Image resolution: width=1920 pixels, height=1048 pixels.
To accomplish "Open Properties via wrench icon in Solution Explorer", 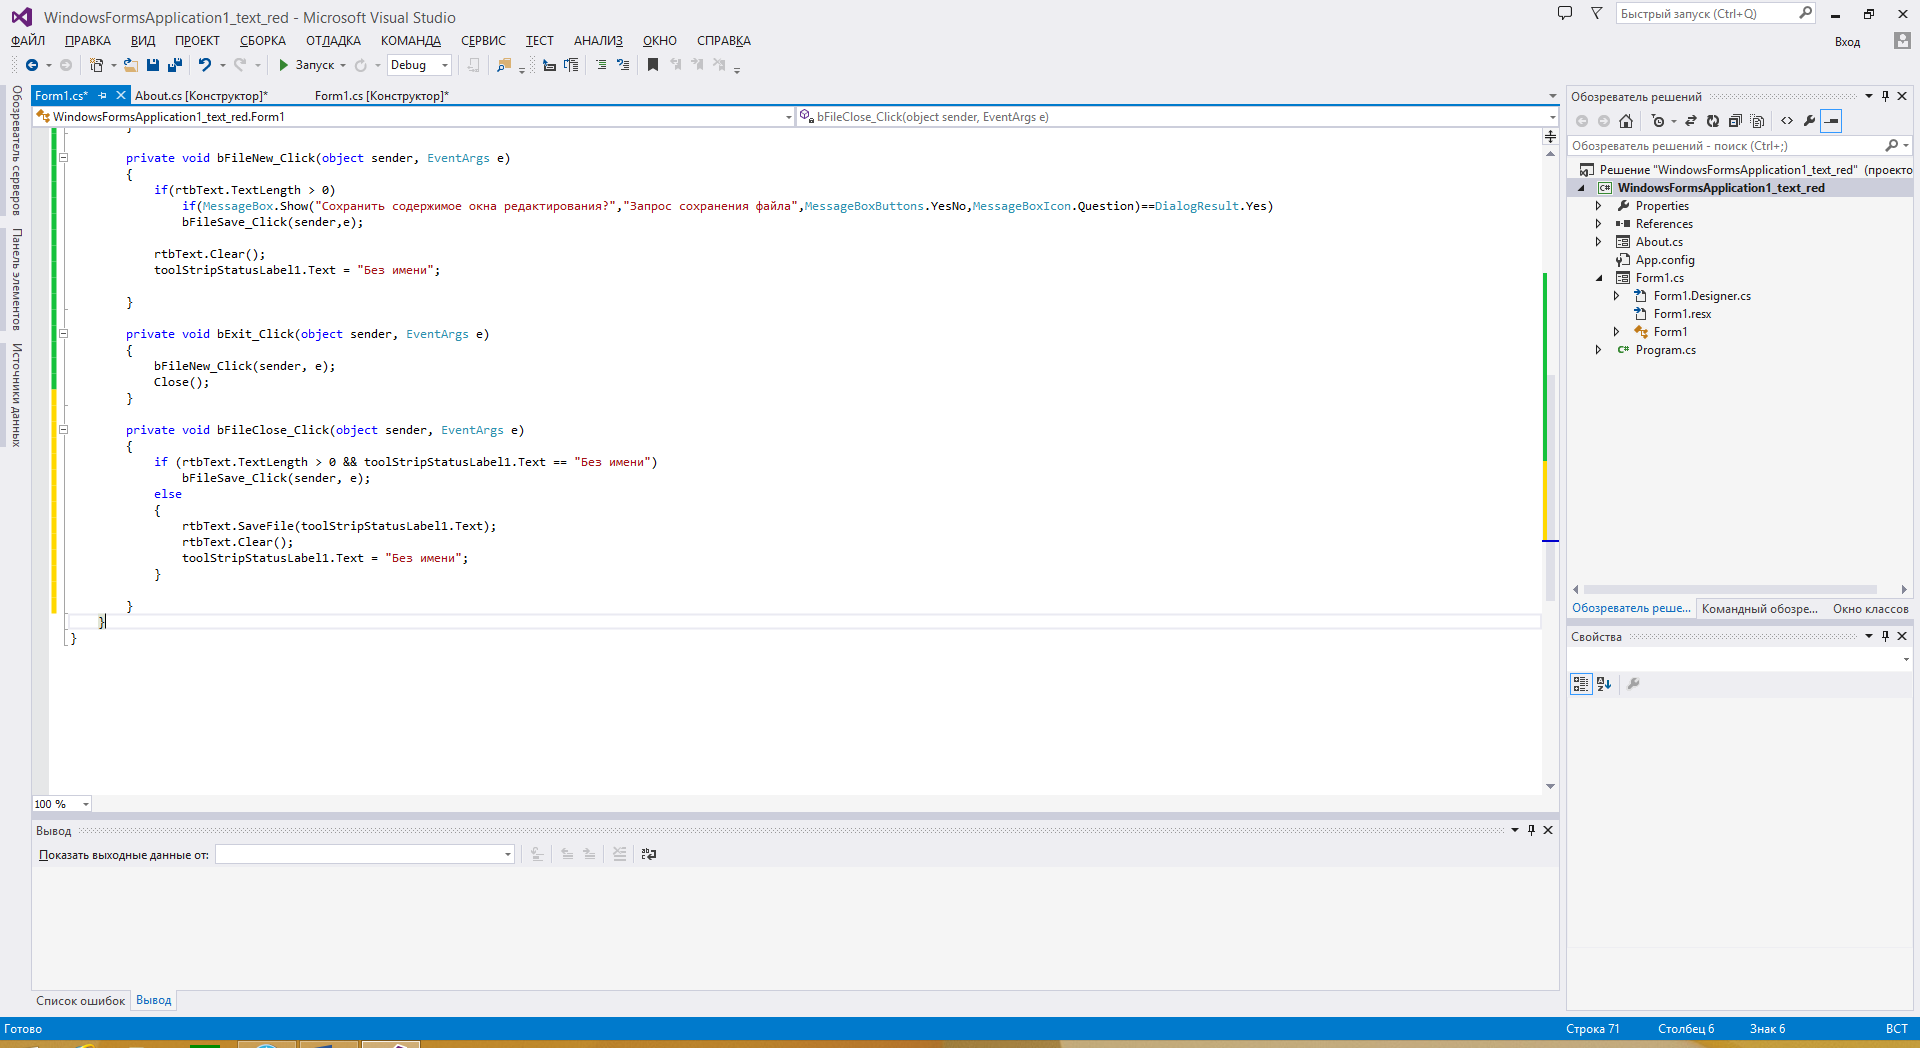I will point(1809,121).
